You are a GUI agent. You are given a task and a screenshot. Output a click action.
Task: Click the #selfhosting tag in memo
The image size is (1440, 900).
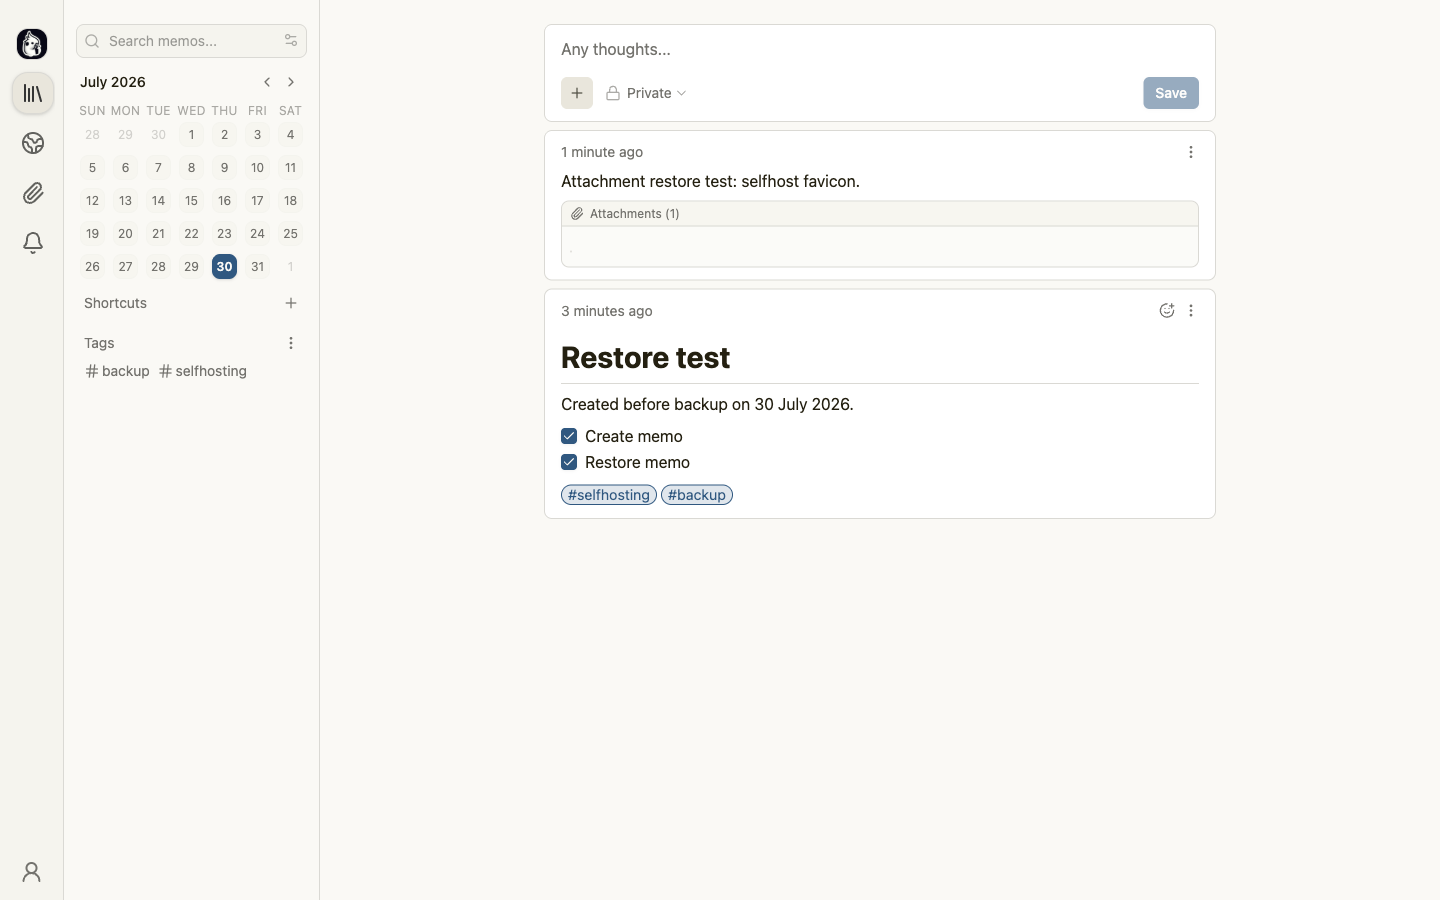(x=609, y=495)
